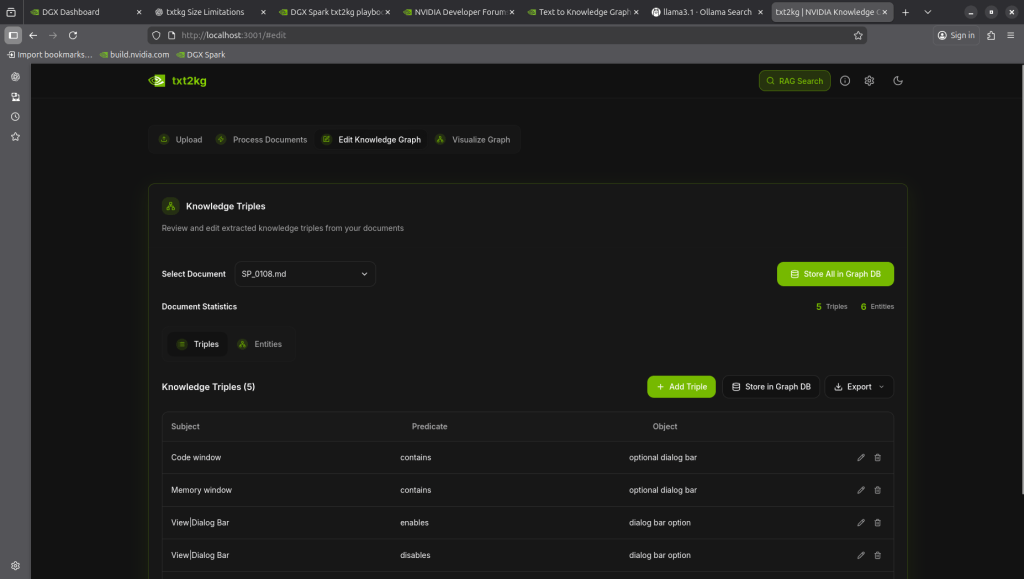1024x579 pixels.
Task: Click Store All in Graph DB
Action: click(x=835, y=274)
